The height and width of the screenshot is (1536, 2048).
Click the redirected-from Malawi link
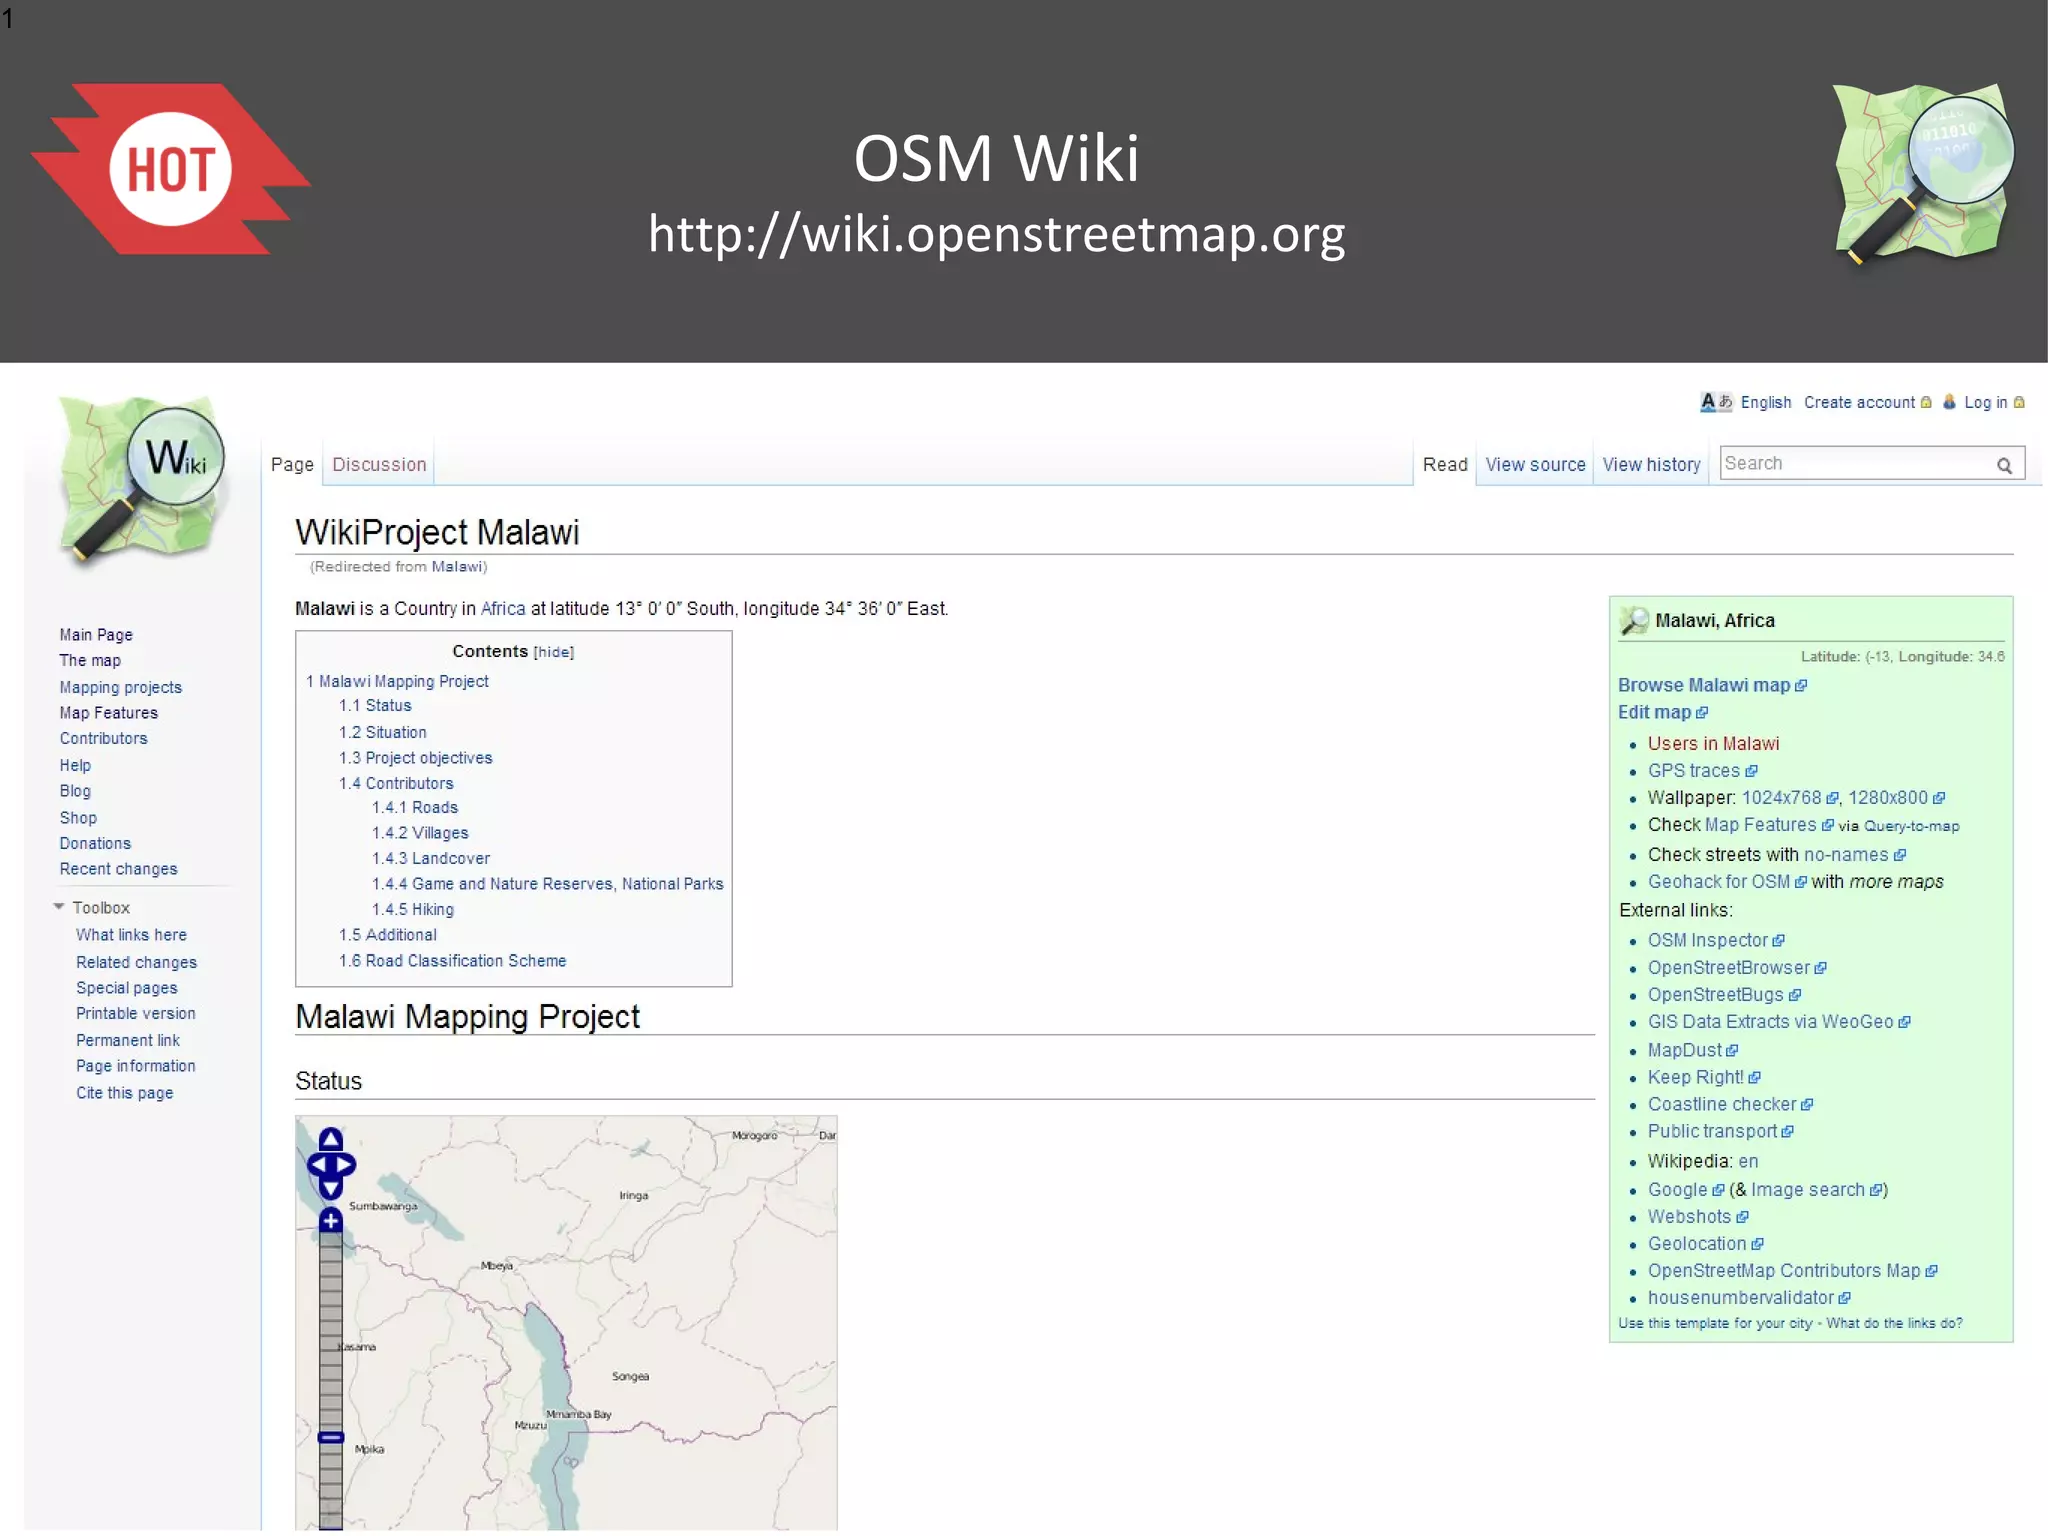[x=456, y=567]
